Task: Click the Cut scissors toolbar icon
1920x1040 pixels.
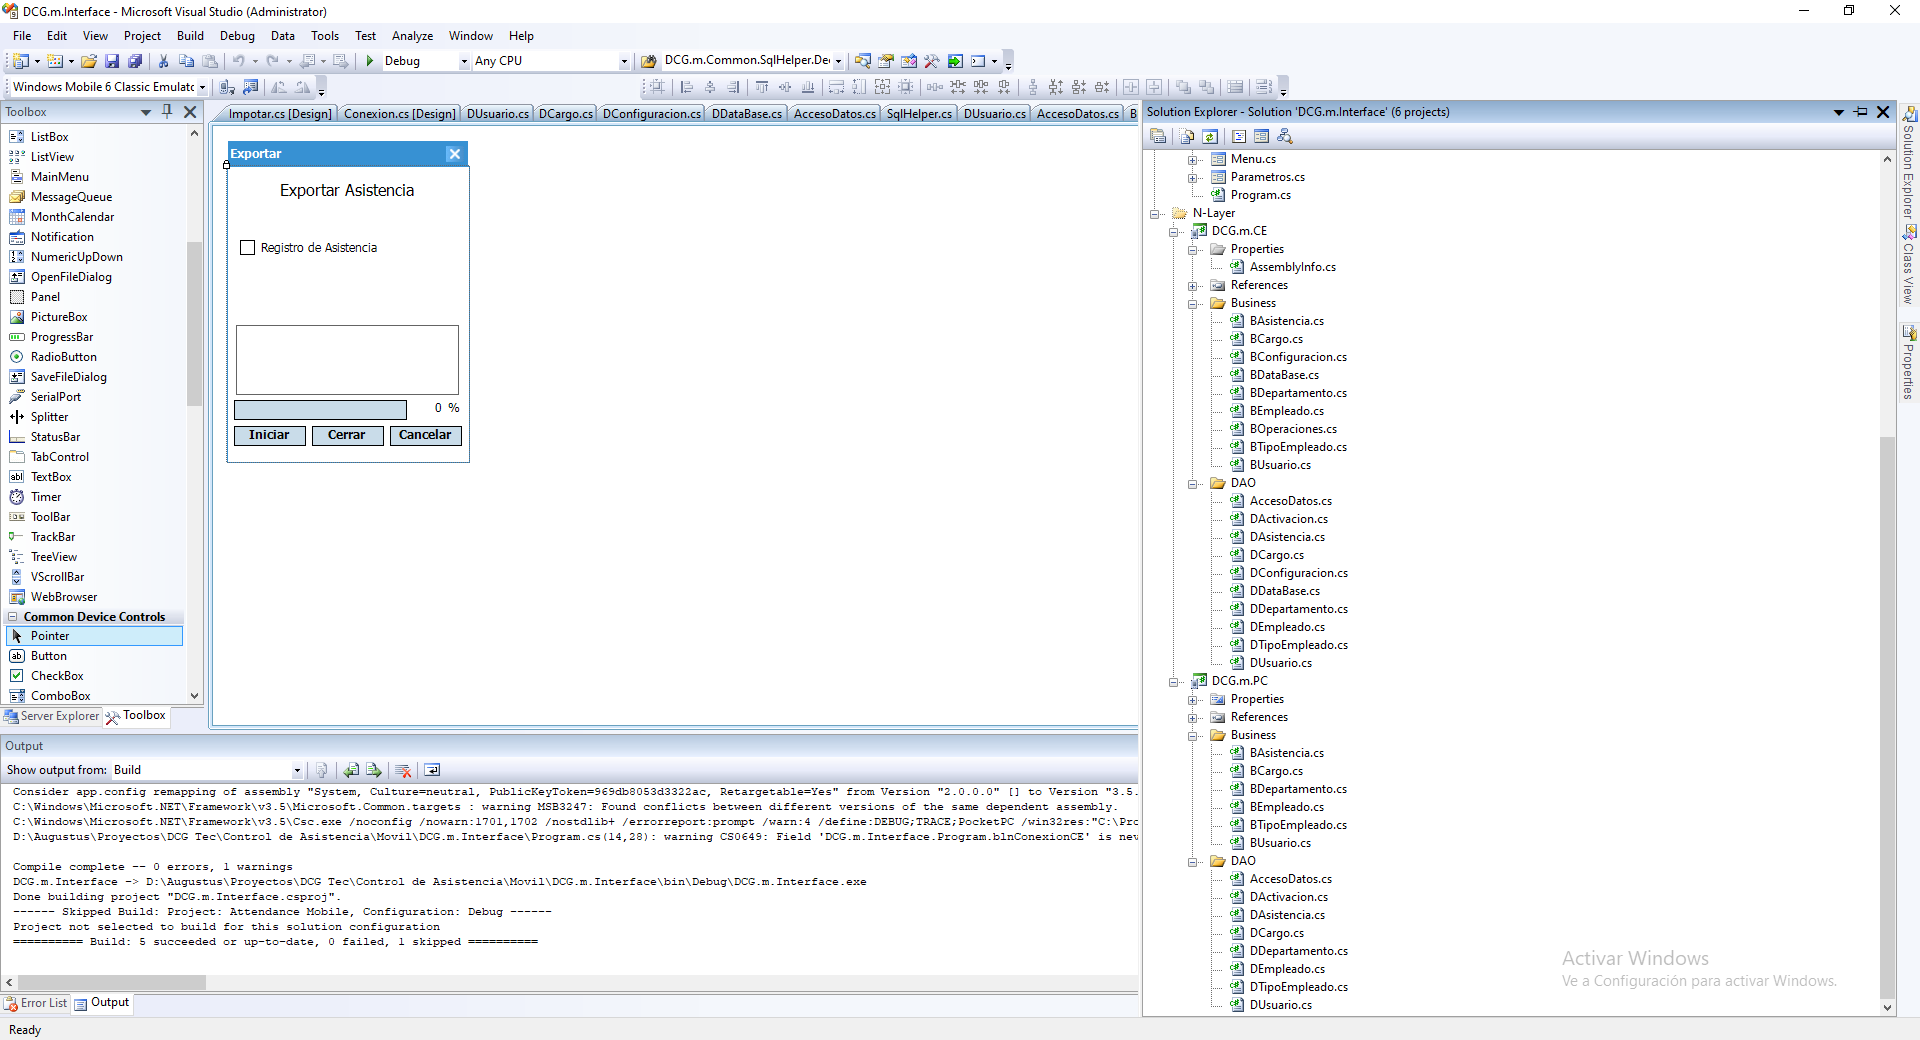Action: click(x=163, y=61)
